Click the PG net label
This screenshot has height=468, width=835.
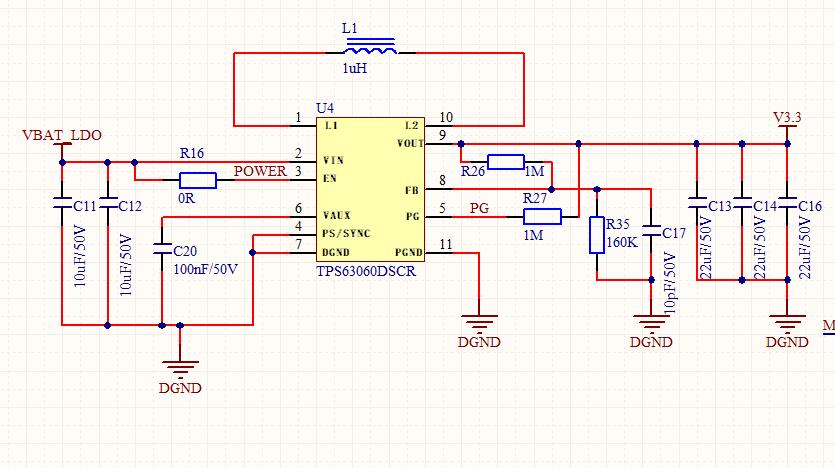(x=479, y=208)
